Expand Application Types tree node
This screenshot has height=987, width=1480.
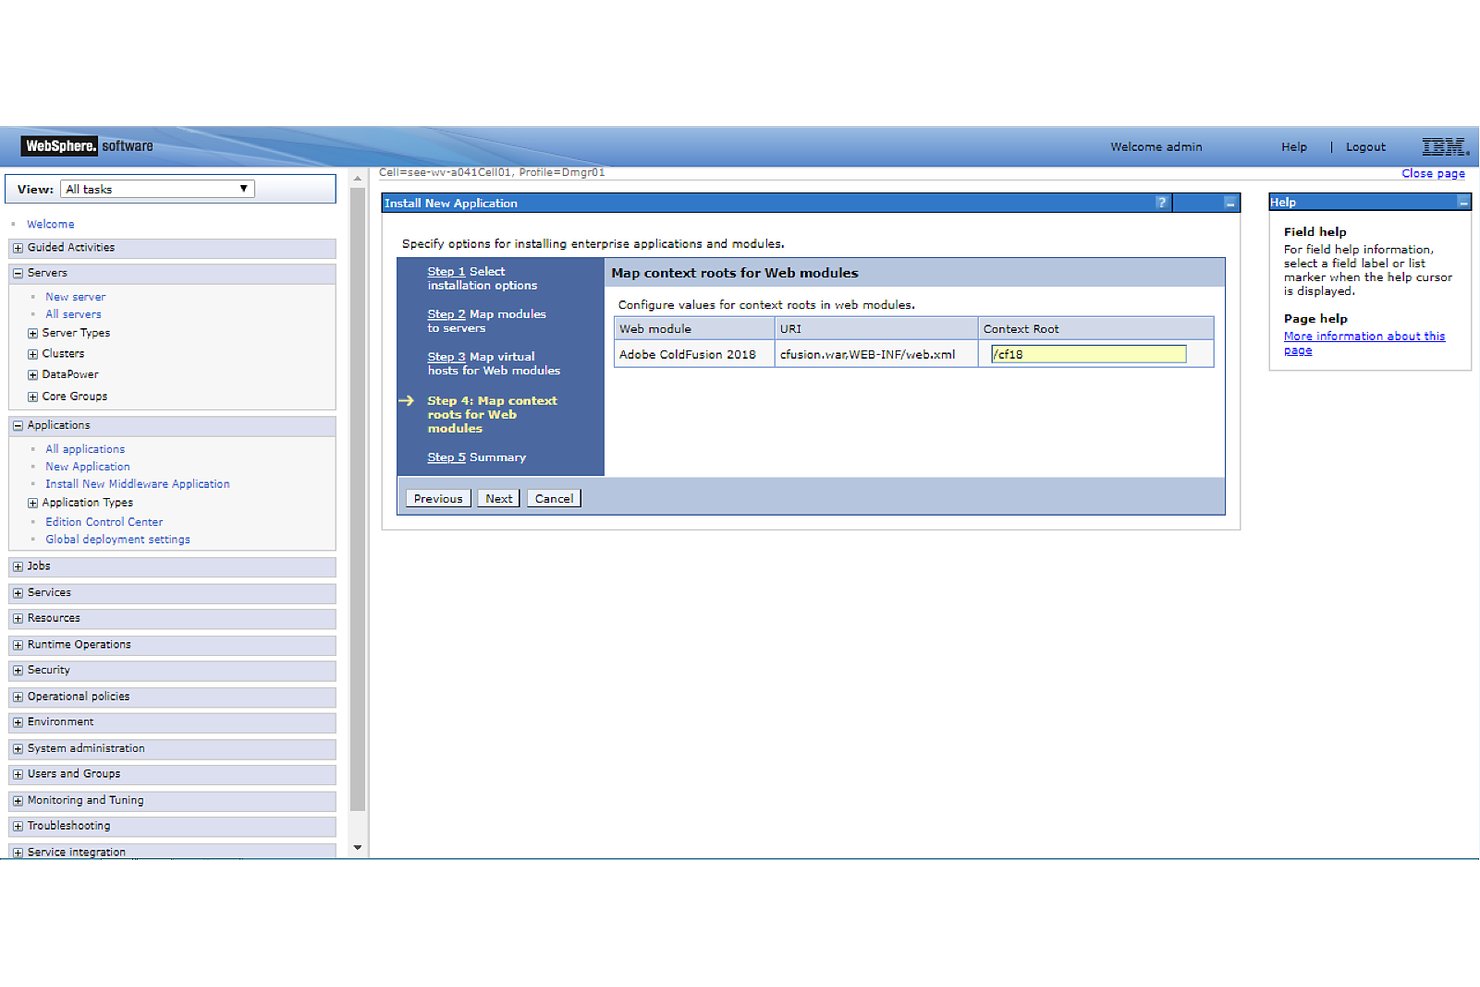tap(33, 503)
